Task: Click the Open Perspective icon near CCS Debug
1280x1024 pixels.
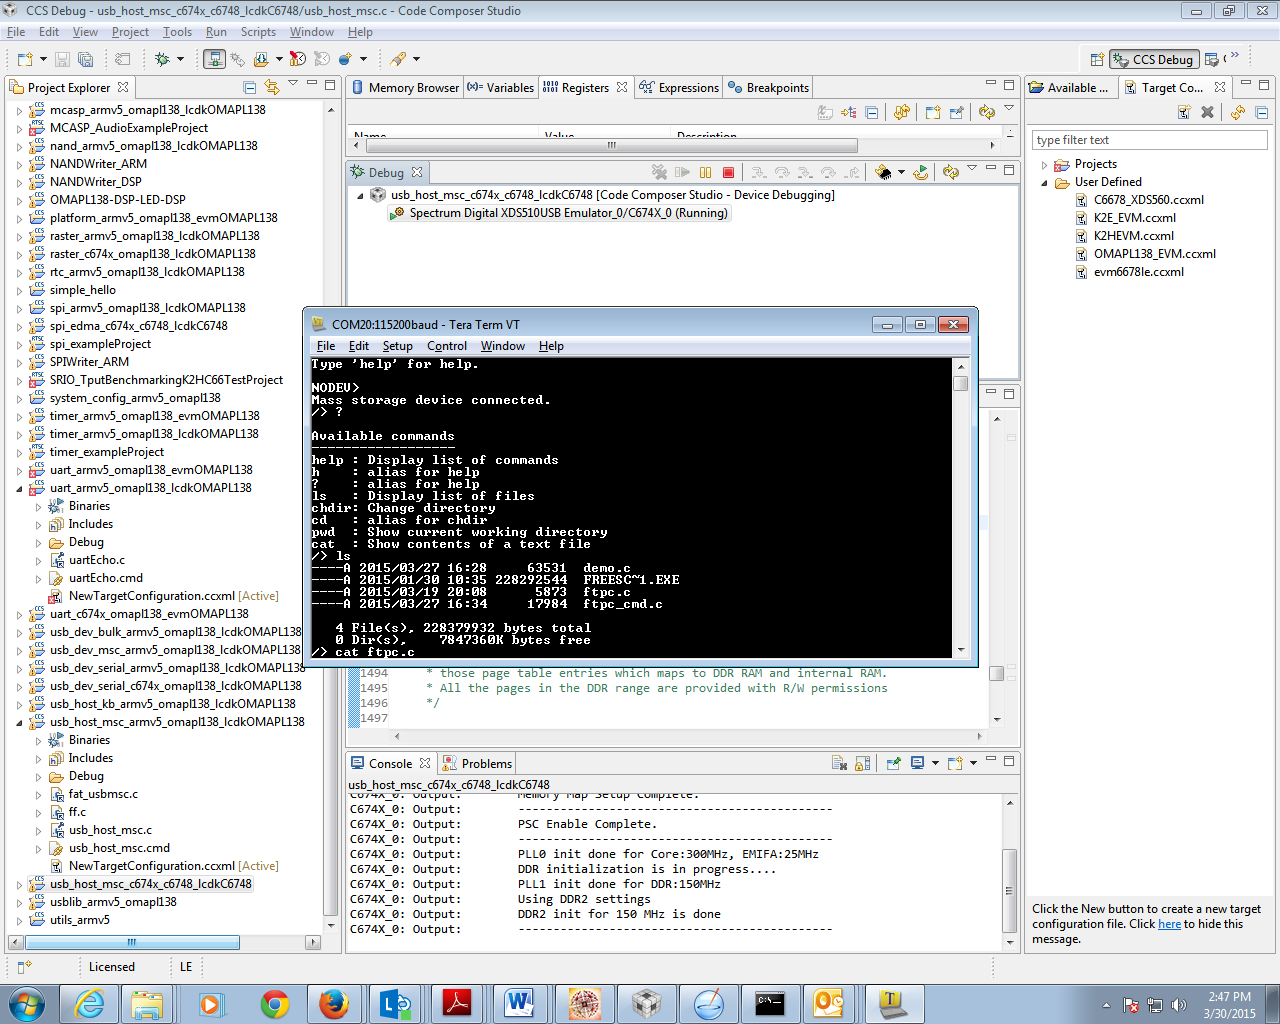Action: pyautogui.click(x=1097, y=60)
